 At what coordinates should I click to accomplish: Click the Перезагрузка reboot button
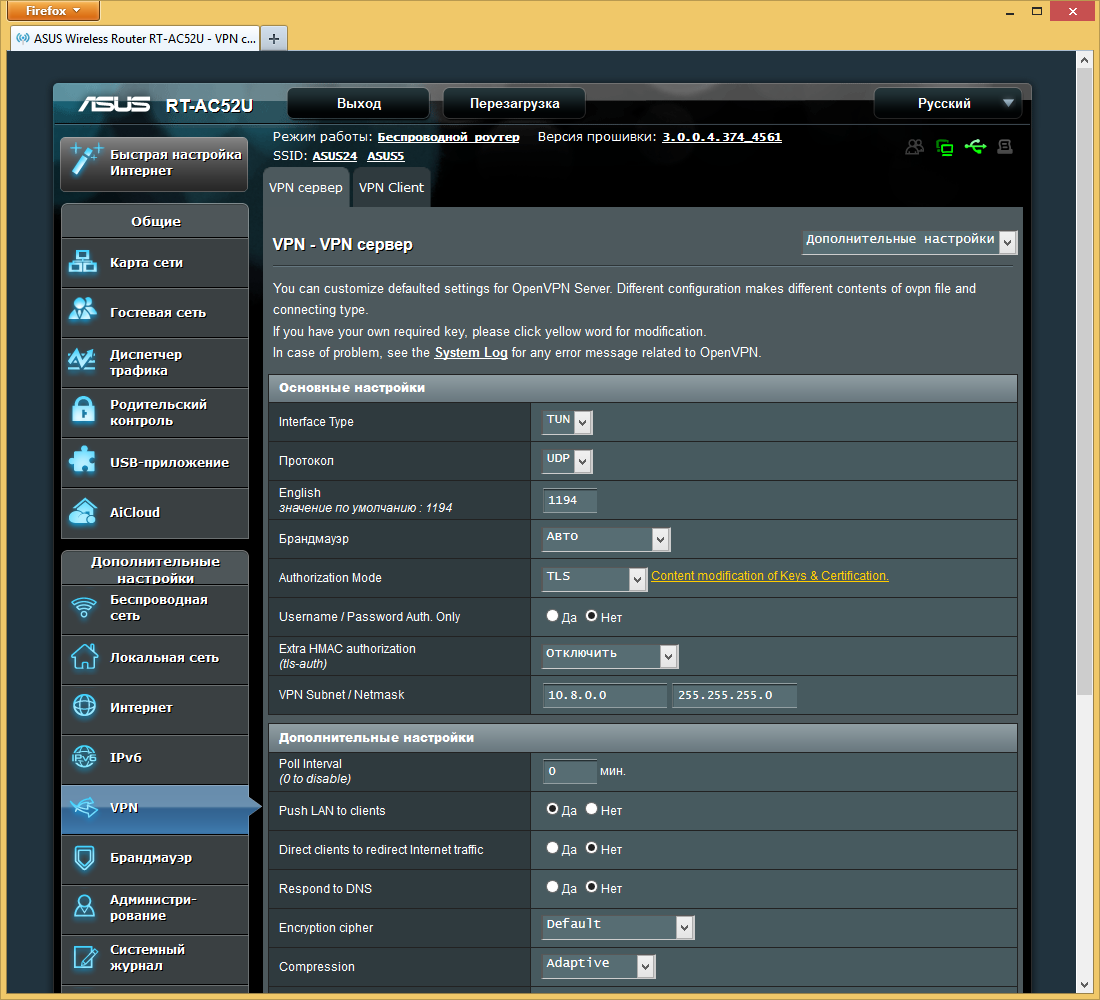click(514, 103)
